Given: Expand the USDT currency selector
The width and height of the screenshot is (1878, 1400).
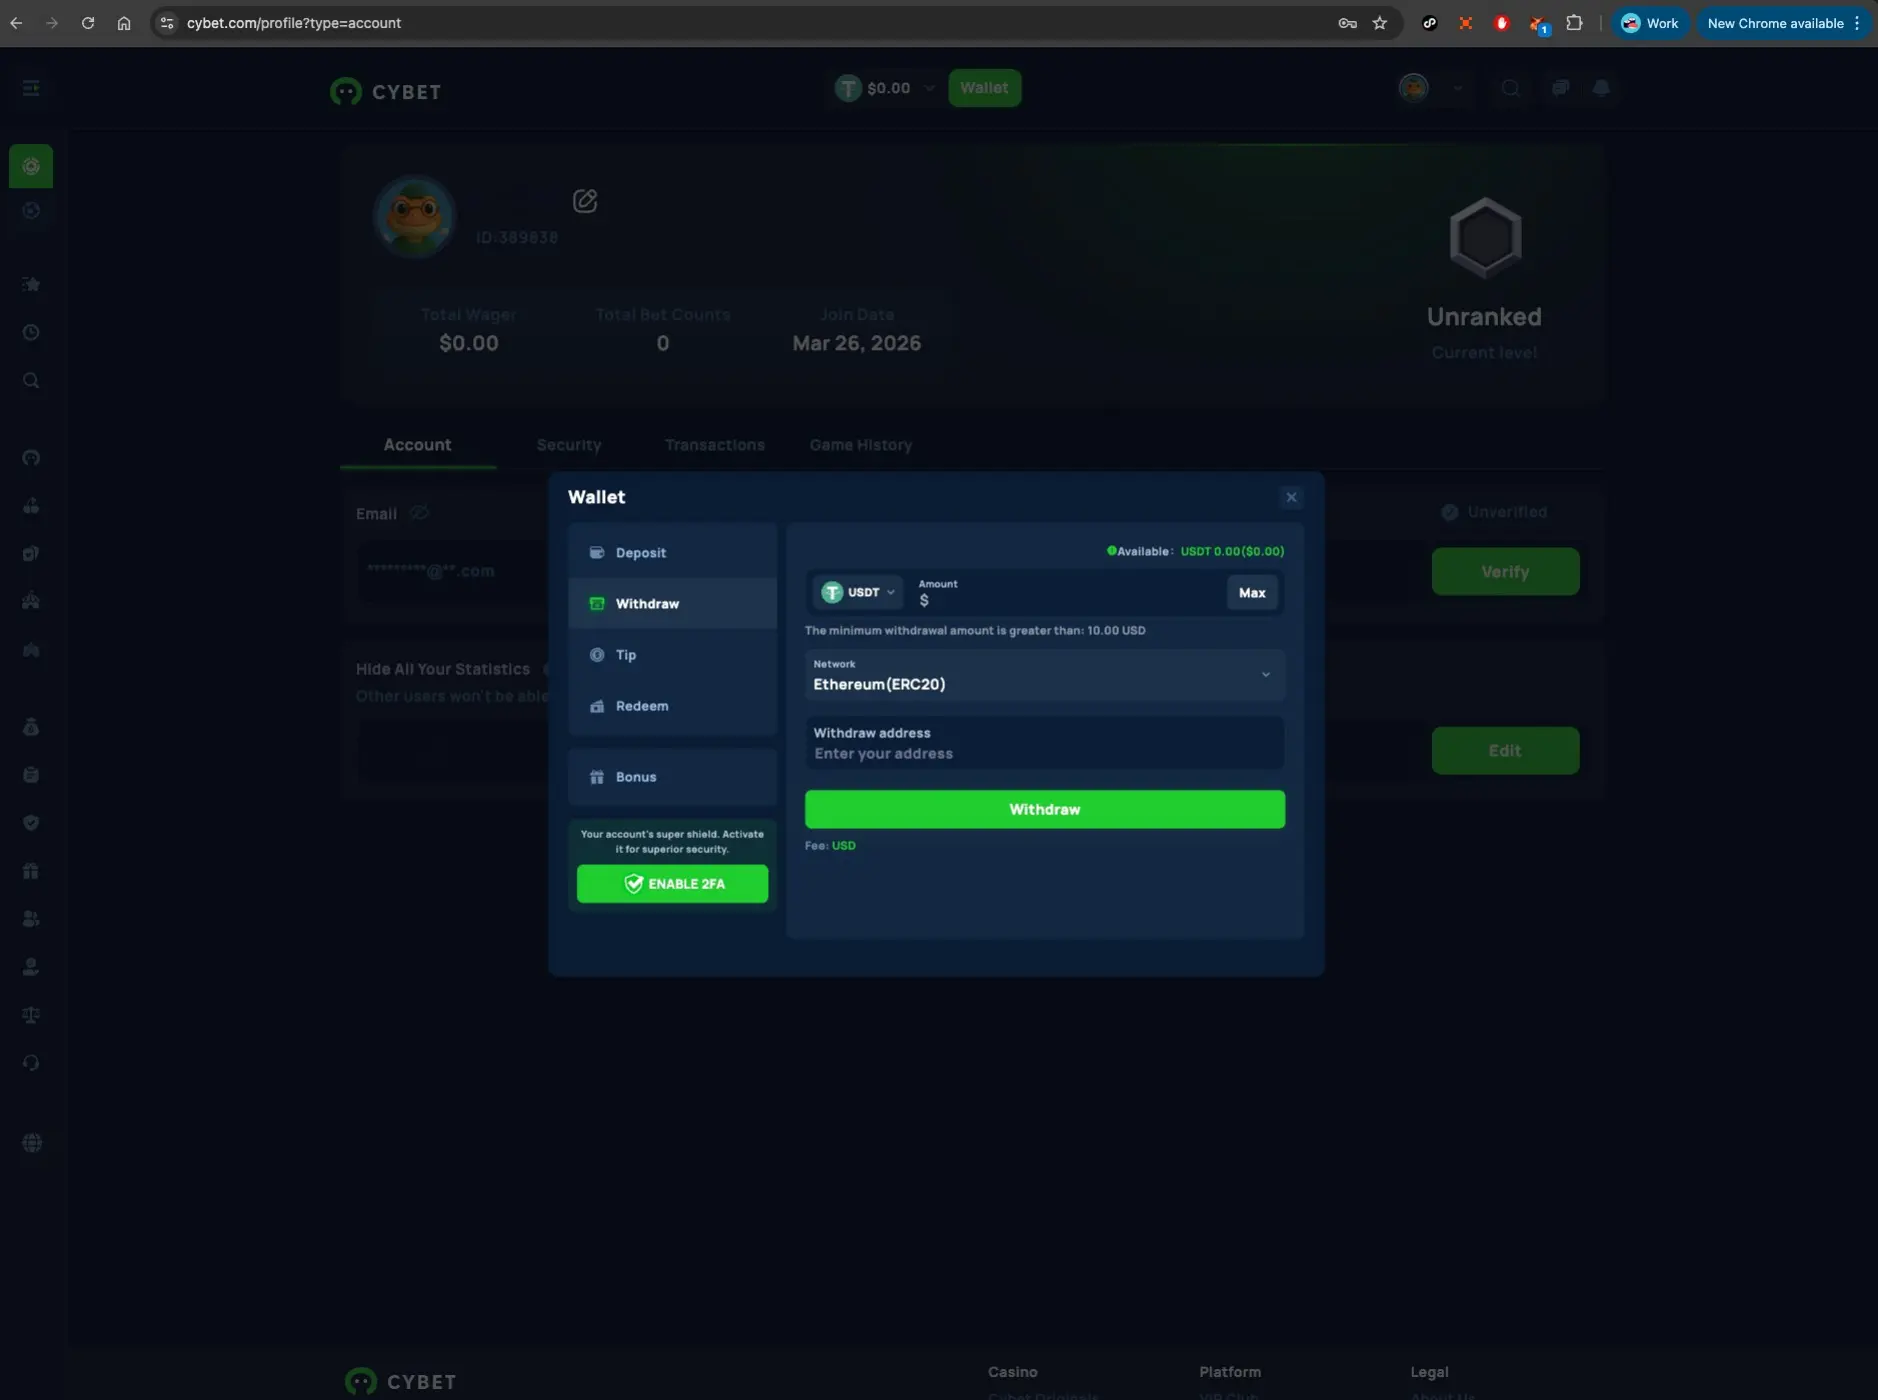Looking at the screenshot, I should click(x=858, y=592).
